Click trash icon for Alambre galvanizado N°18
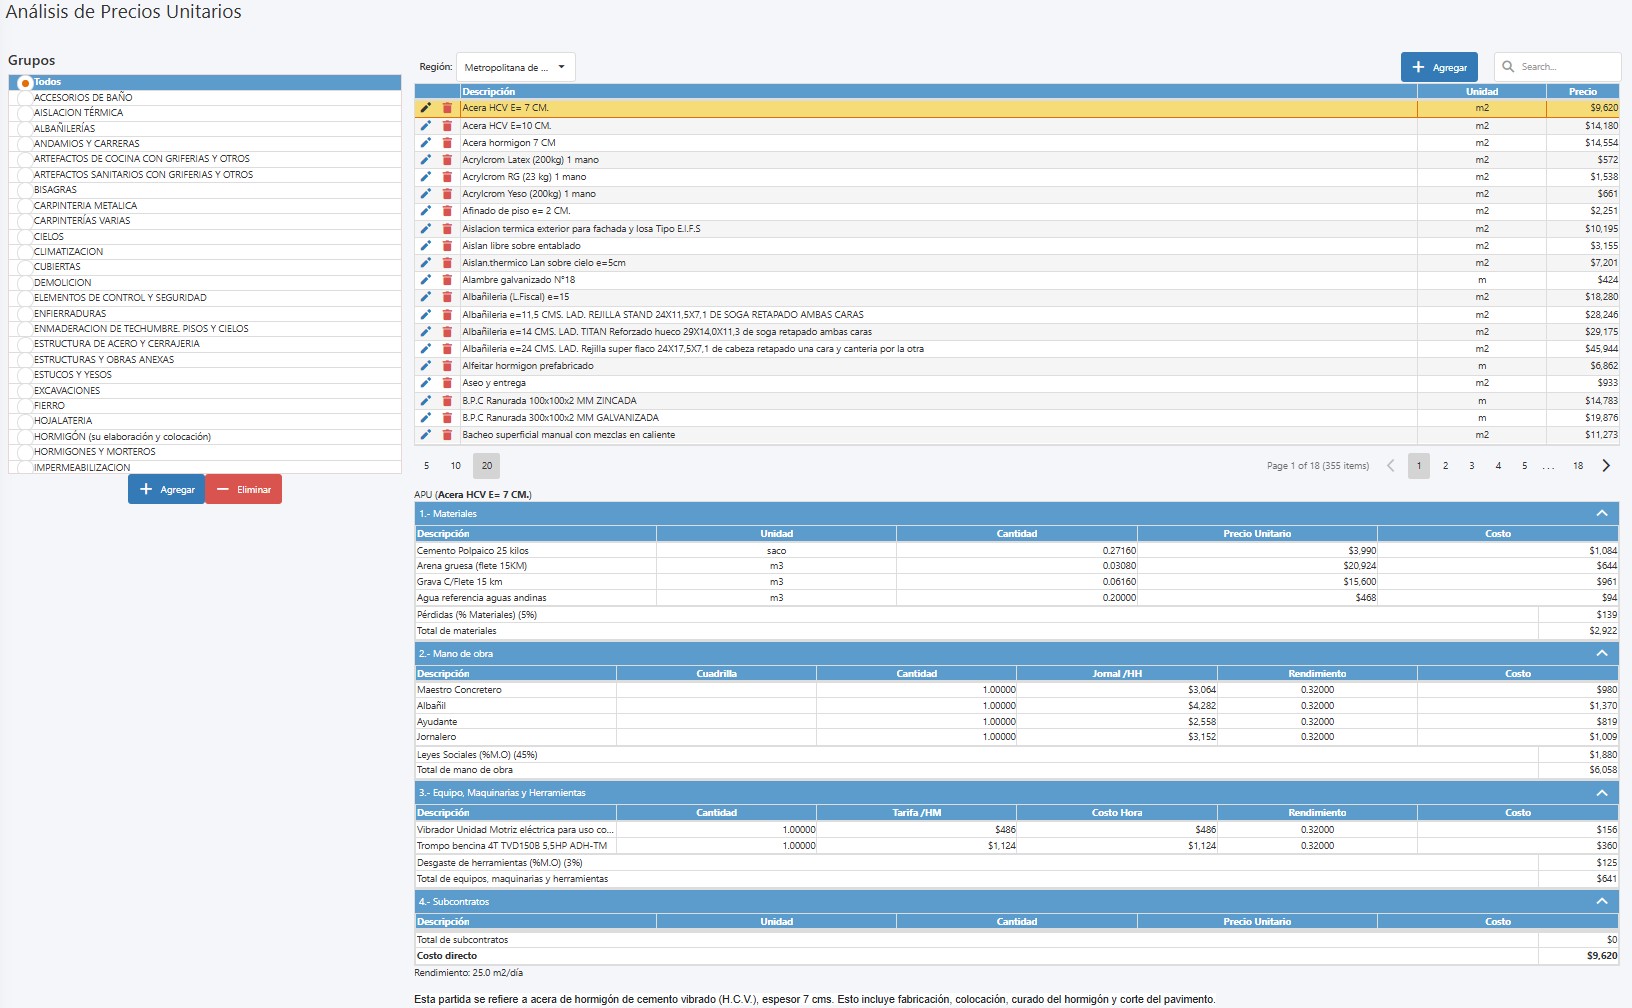The image size is (1632, 1008). (x=447, y=280)
